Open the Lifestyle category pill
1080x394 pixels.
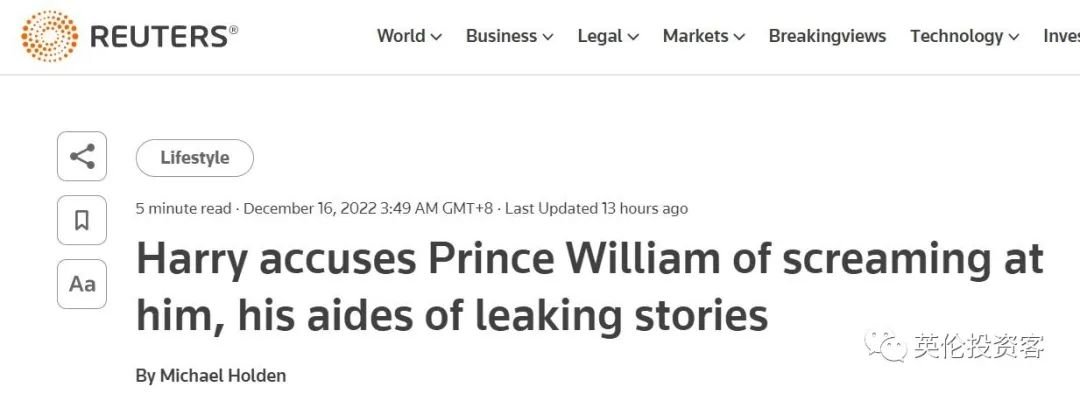click(x=195, y=158)
